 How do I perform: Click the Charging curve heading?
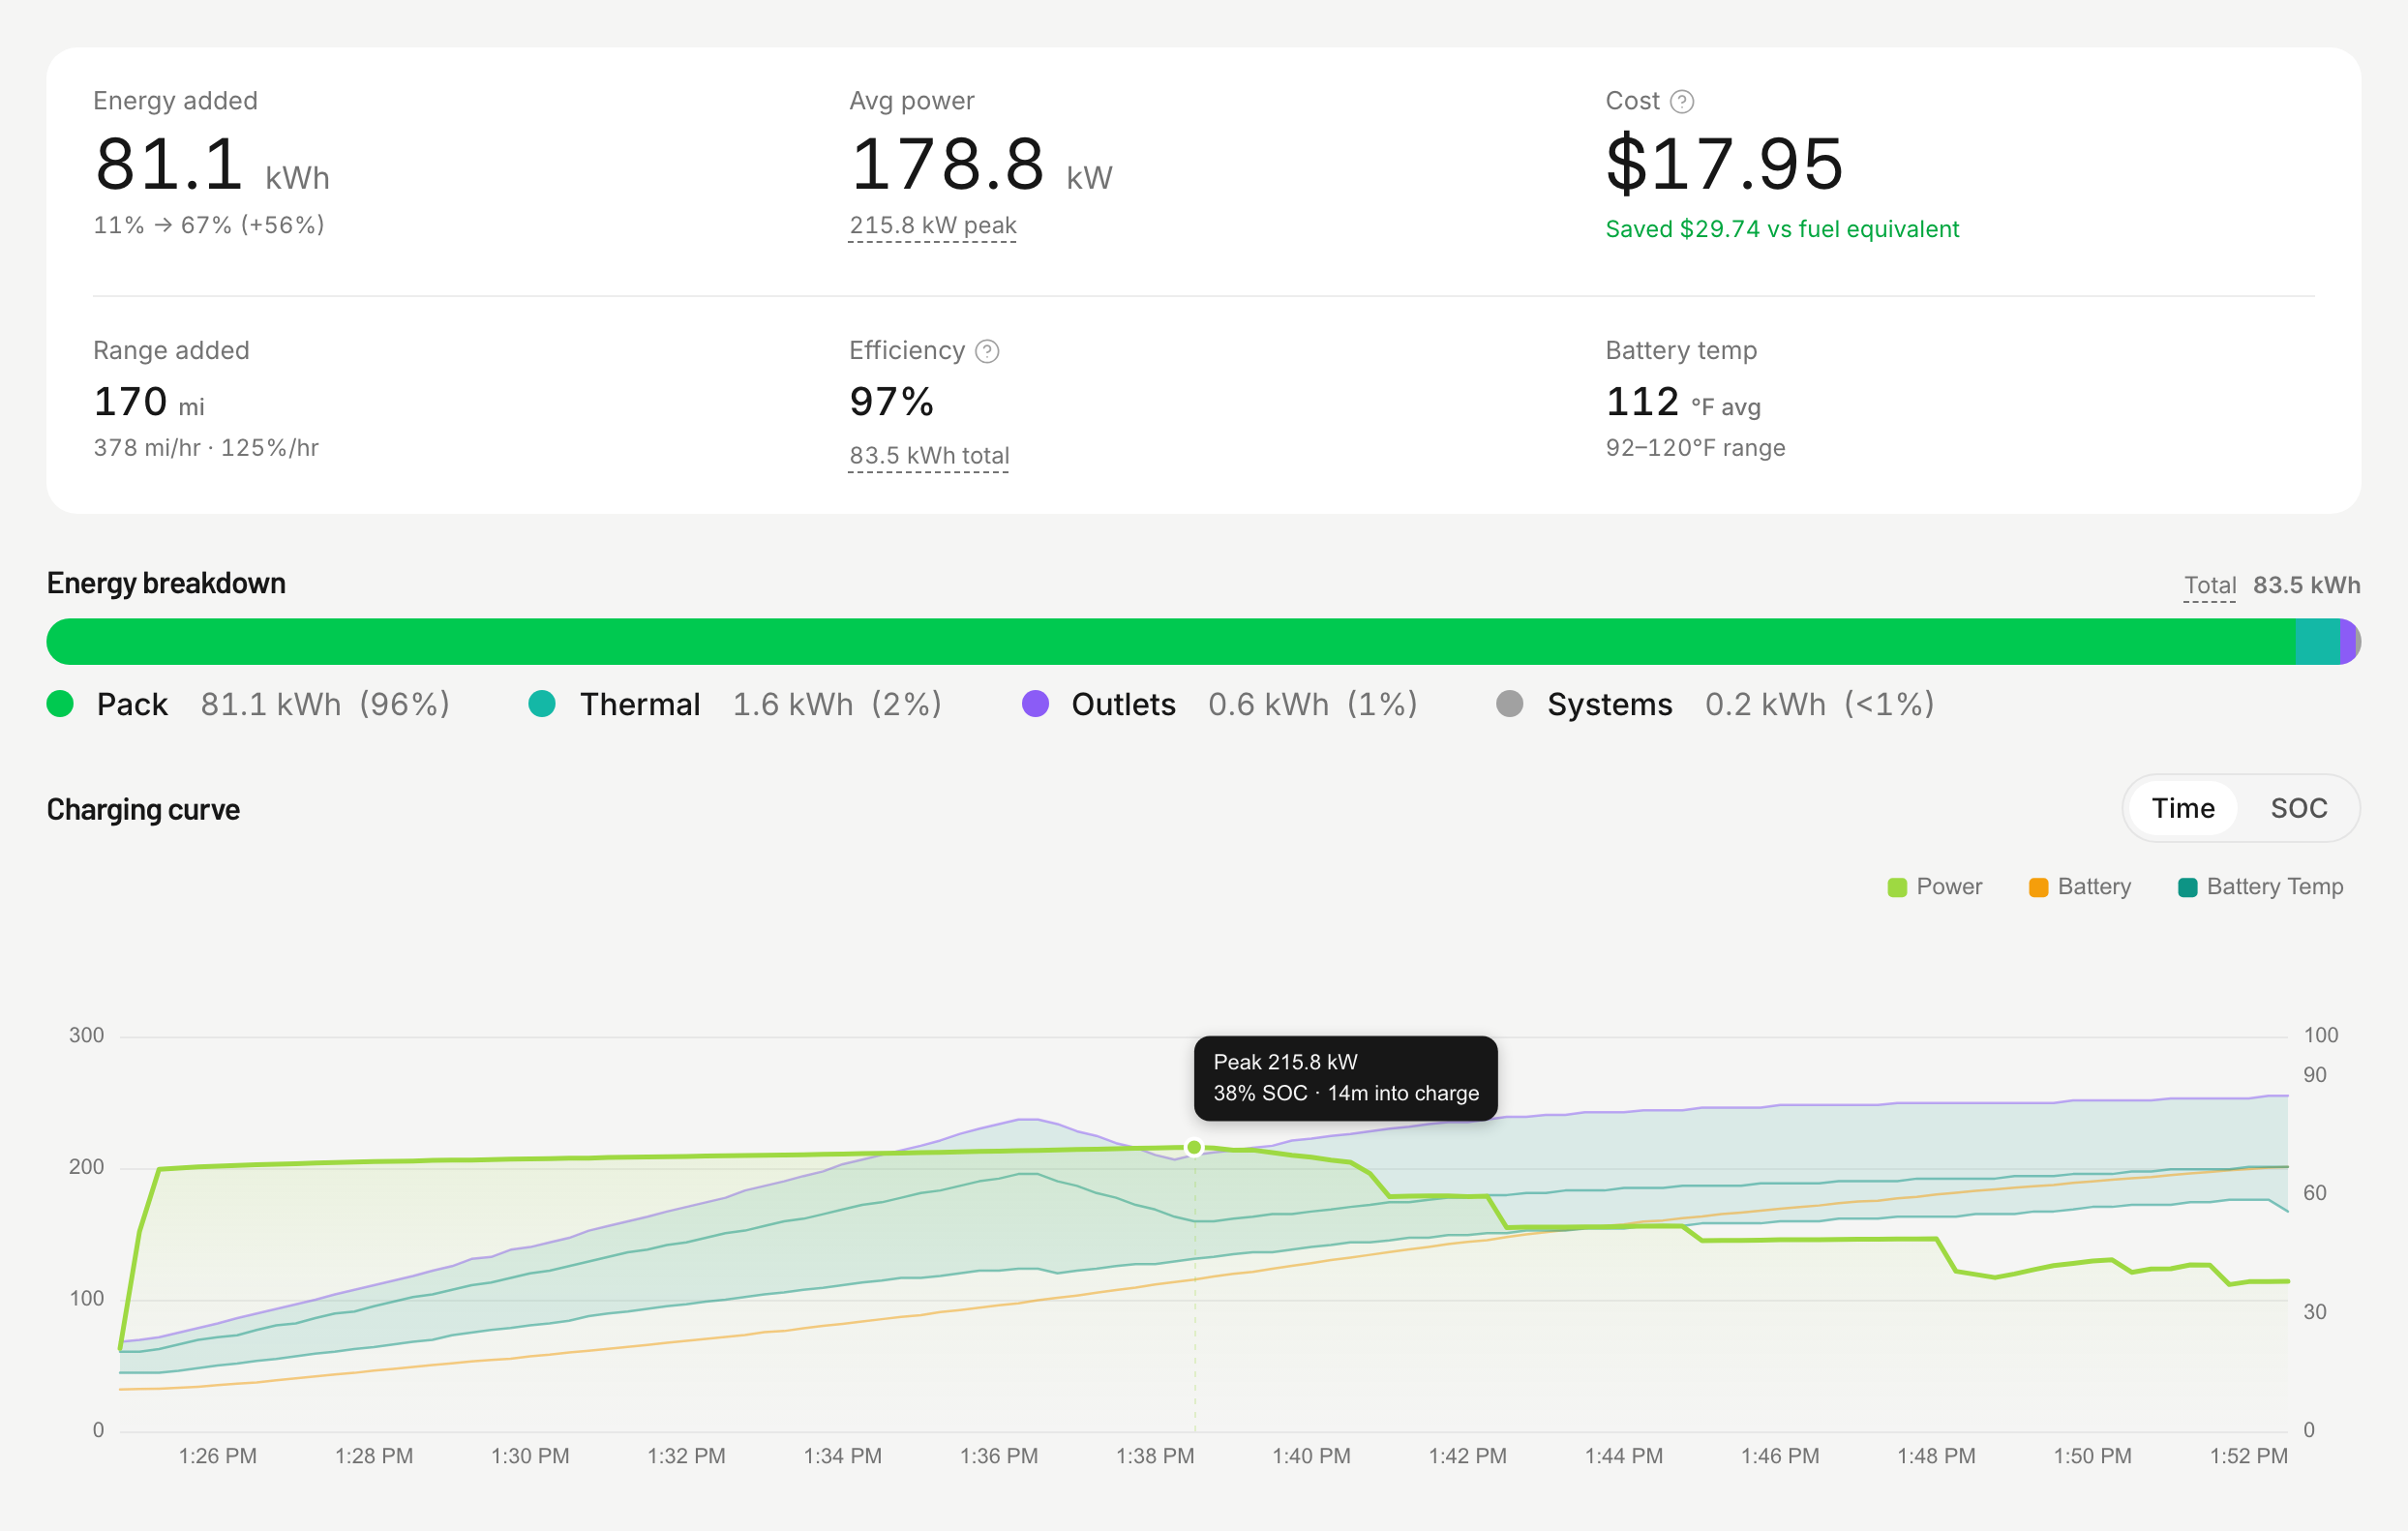[x=143, y=809]
